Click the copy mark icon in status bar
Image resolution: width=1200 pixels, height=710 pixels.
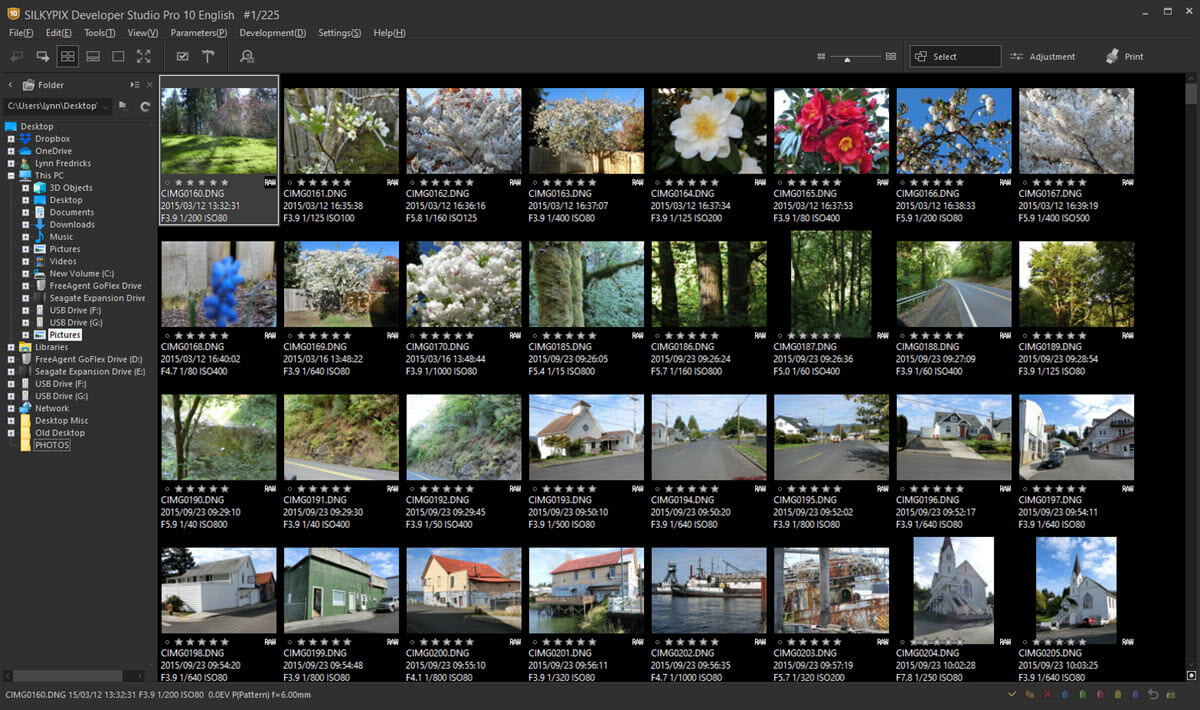1029,694
